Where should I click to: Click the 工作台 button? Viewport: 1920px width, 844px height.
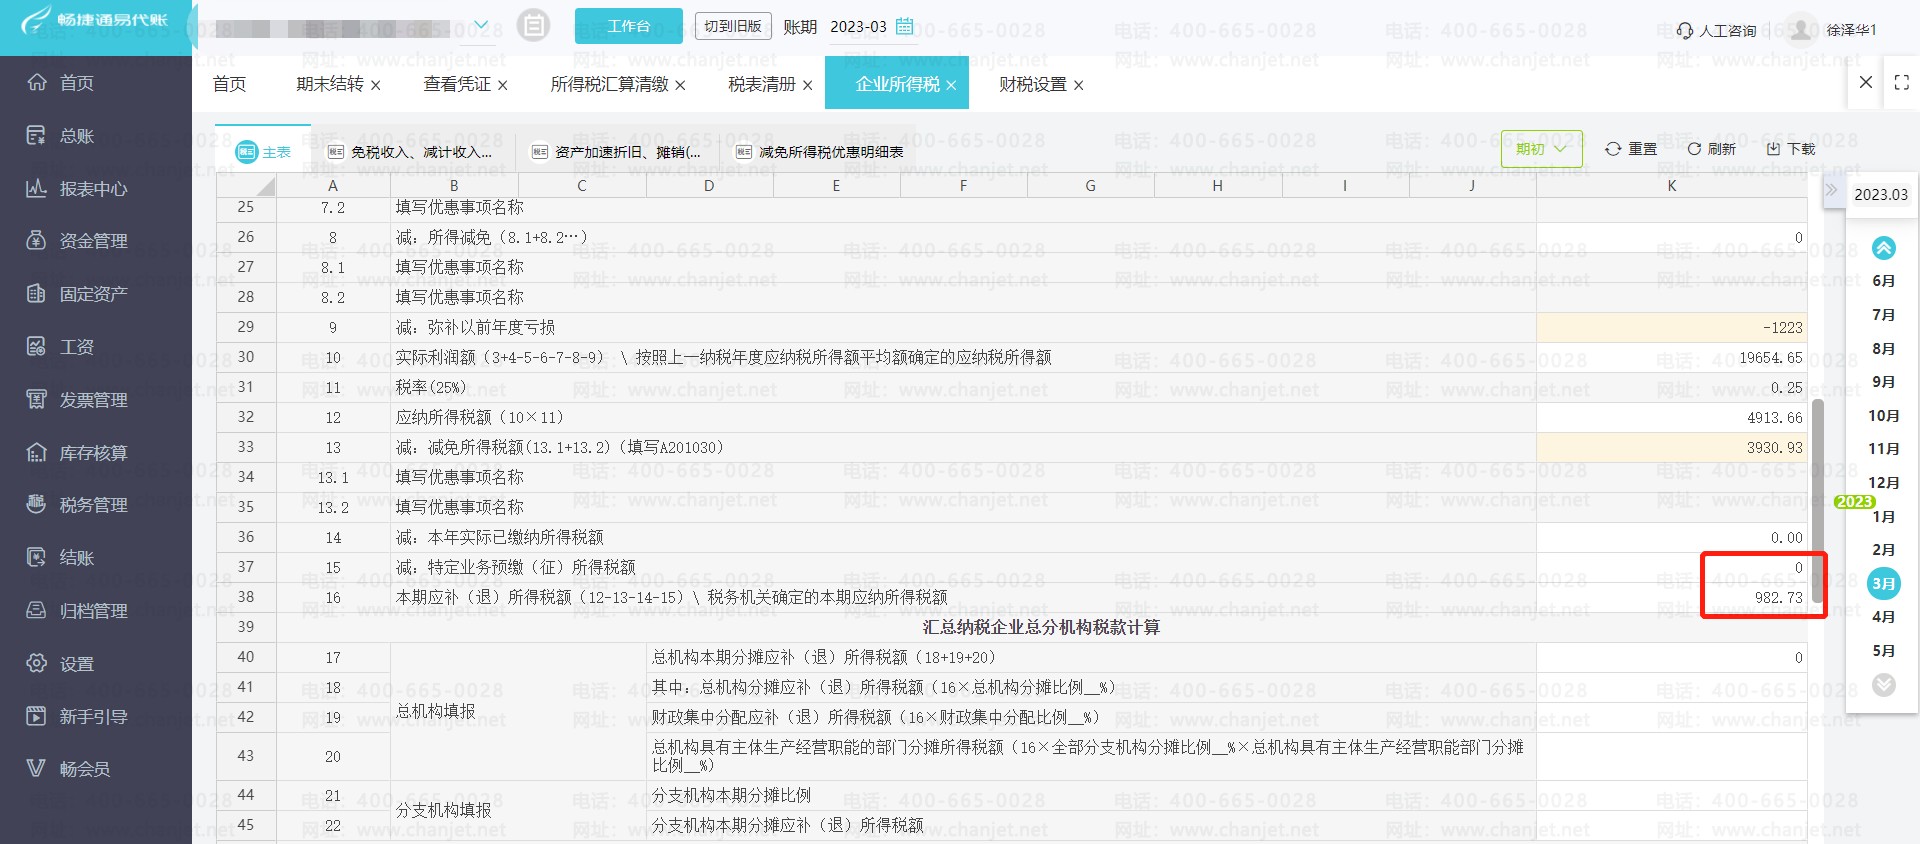pyautogui.click(x=628, y=26)
